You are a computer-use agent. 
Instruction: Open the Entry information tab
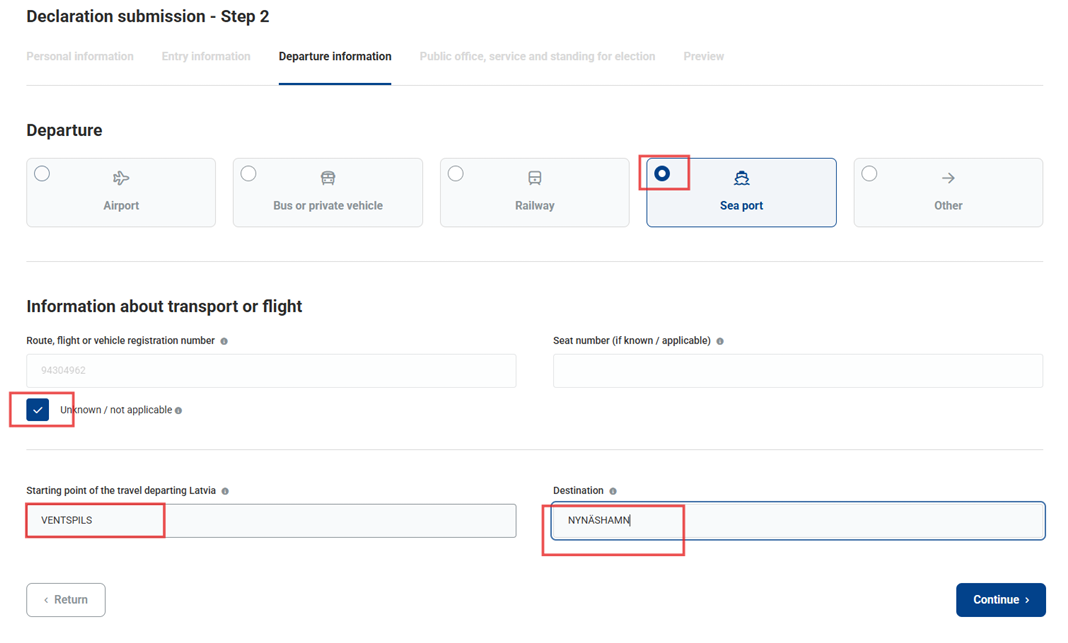(x=206, y=57)
